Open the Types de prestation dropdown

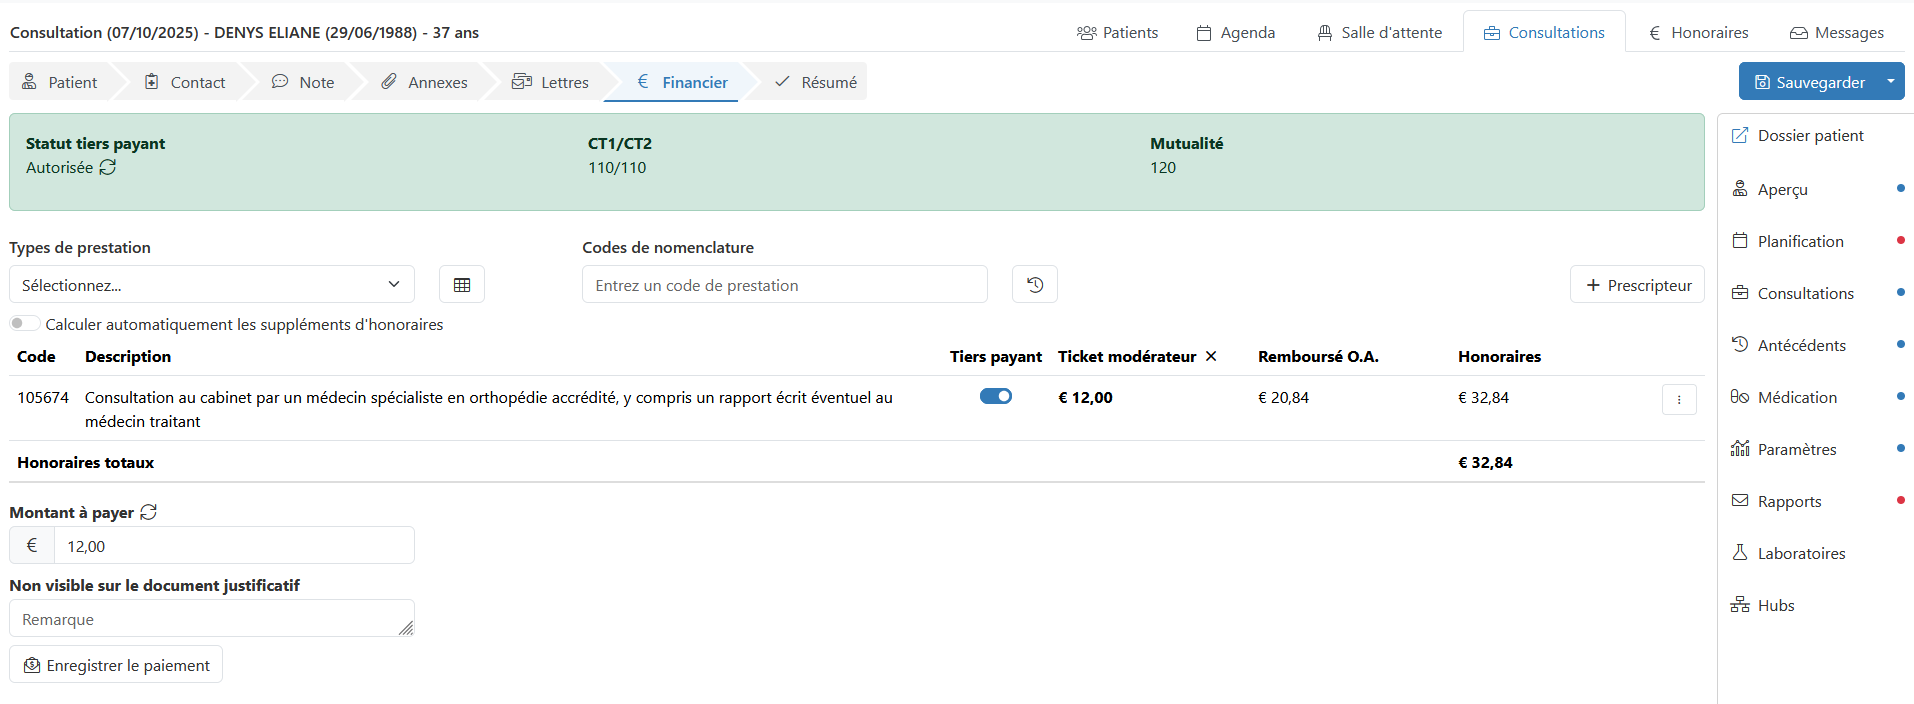(212, 285)
